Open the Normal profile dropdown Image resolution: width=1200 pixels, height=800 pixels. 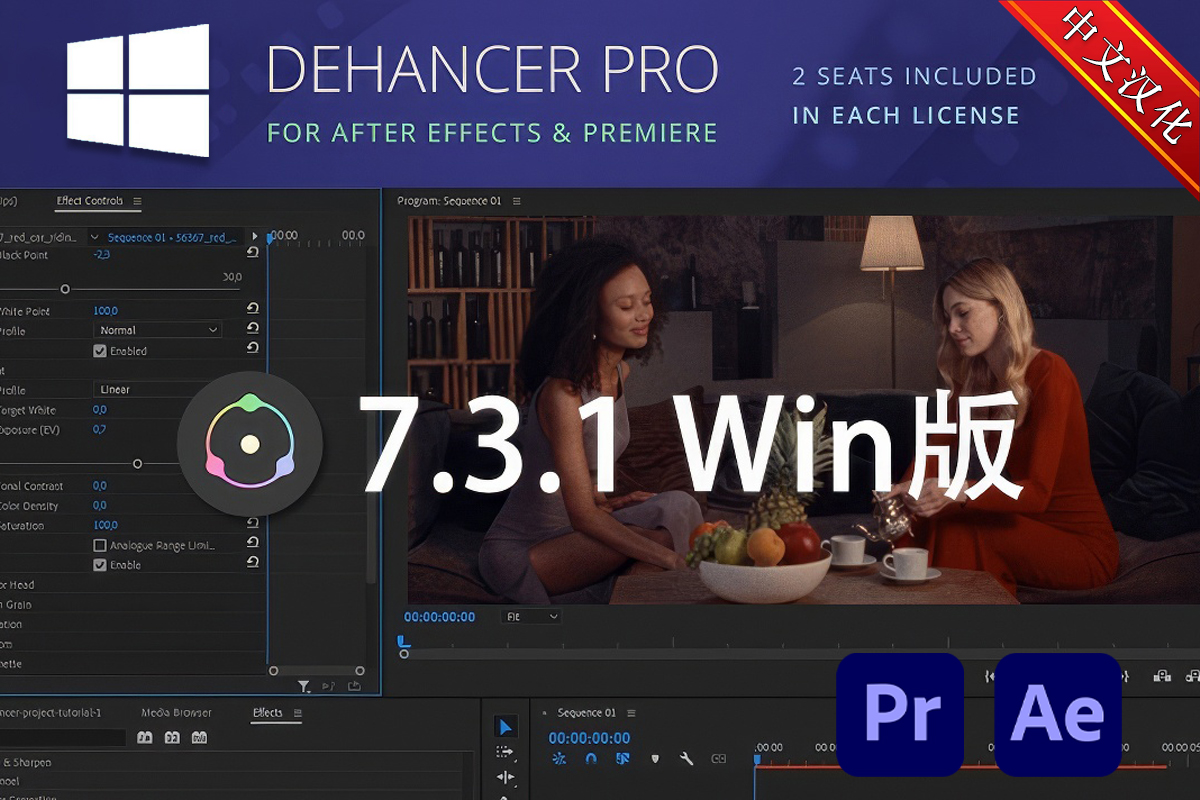tap(158, 330)
